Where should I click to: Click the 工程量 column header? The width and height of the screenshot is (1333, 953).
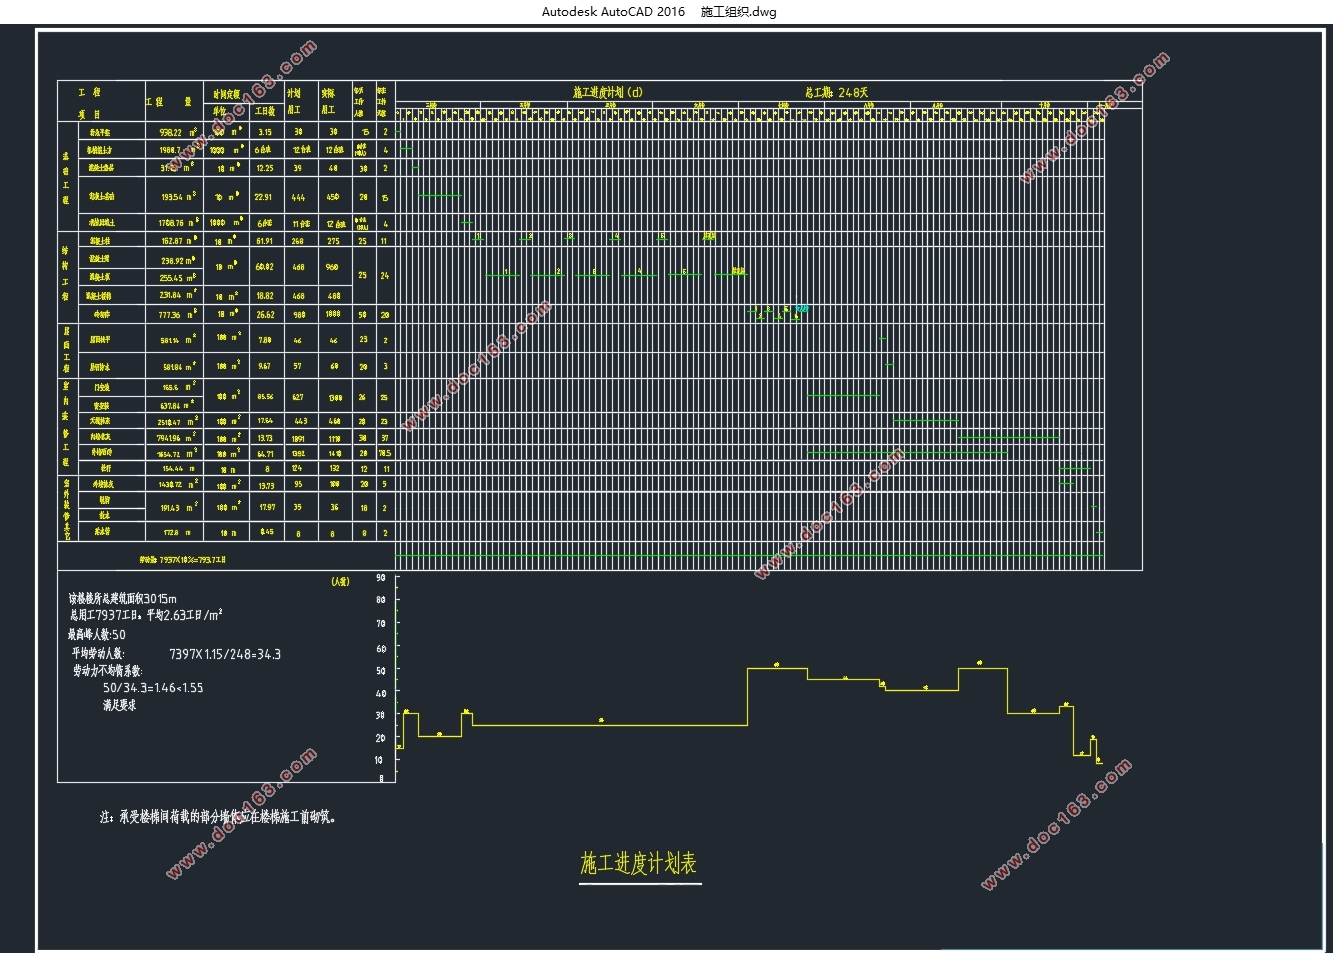pyautogui.click(x=169, y=102)
